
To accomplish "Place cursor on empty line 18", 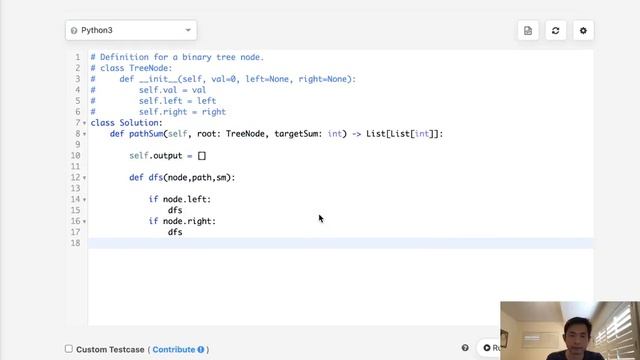I will [340, 243].
